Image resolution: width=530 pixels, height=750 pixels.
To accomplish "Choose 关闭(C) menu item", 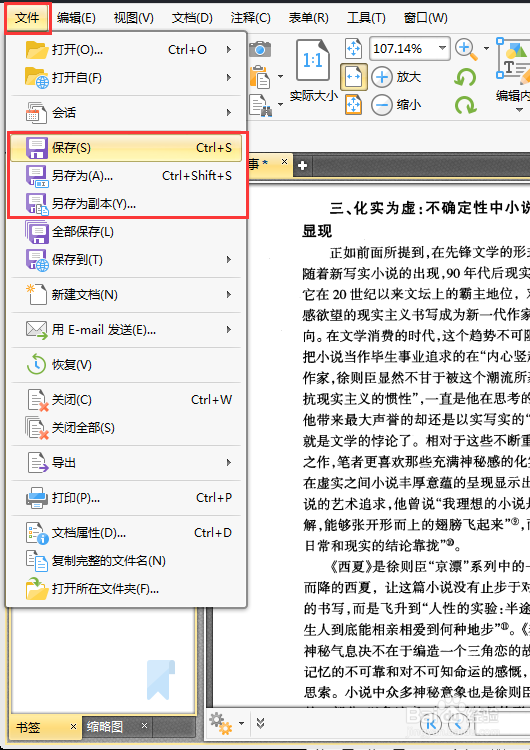I will point(126,400).
